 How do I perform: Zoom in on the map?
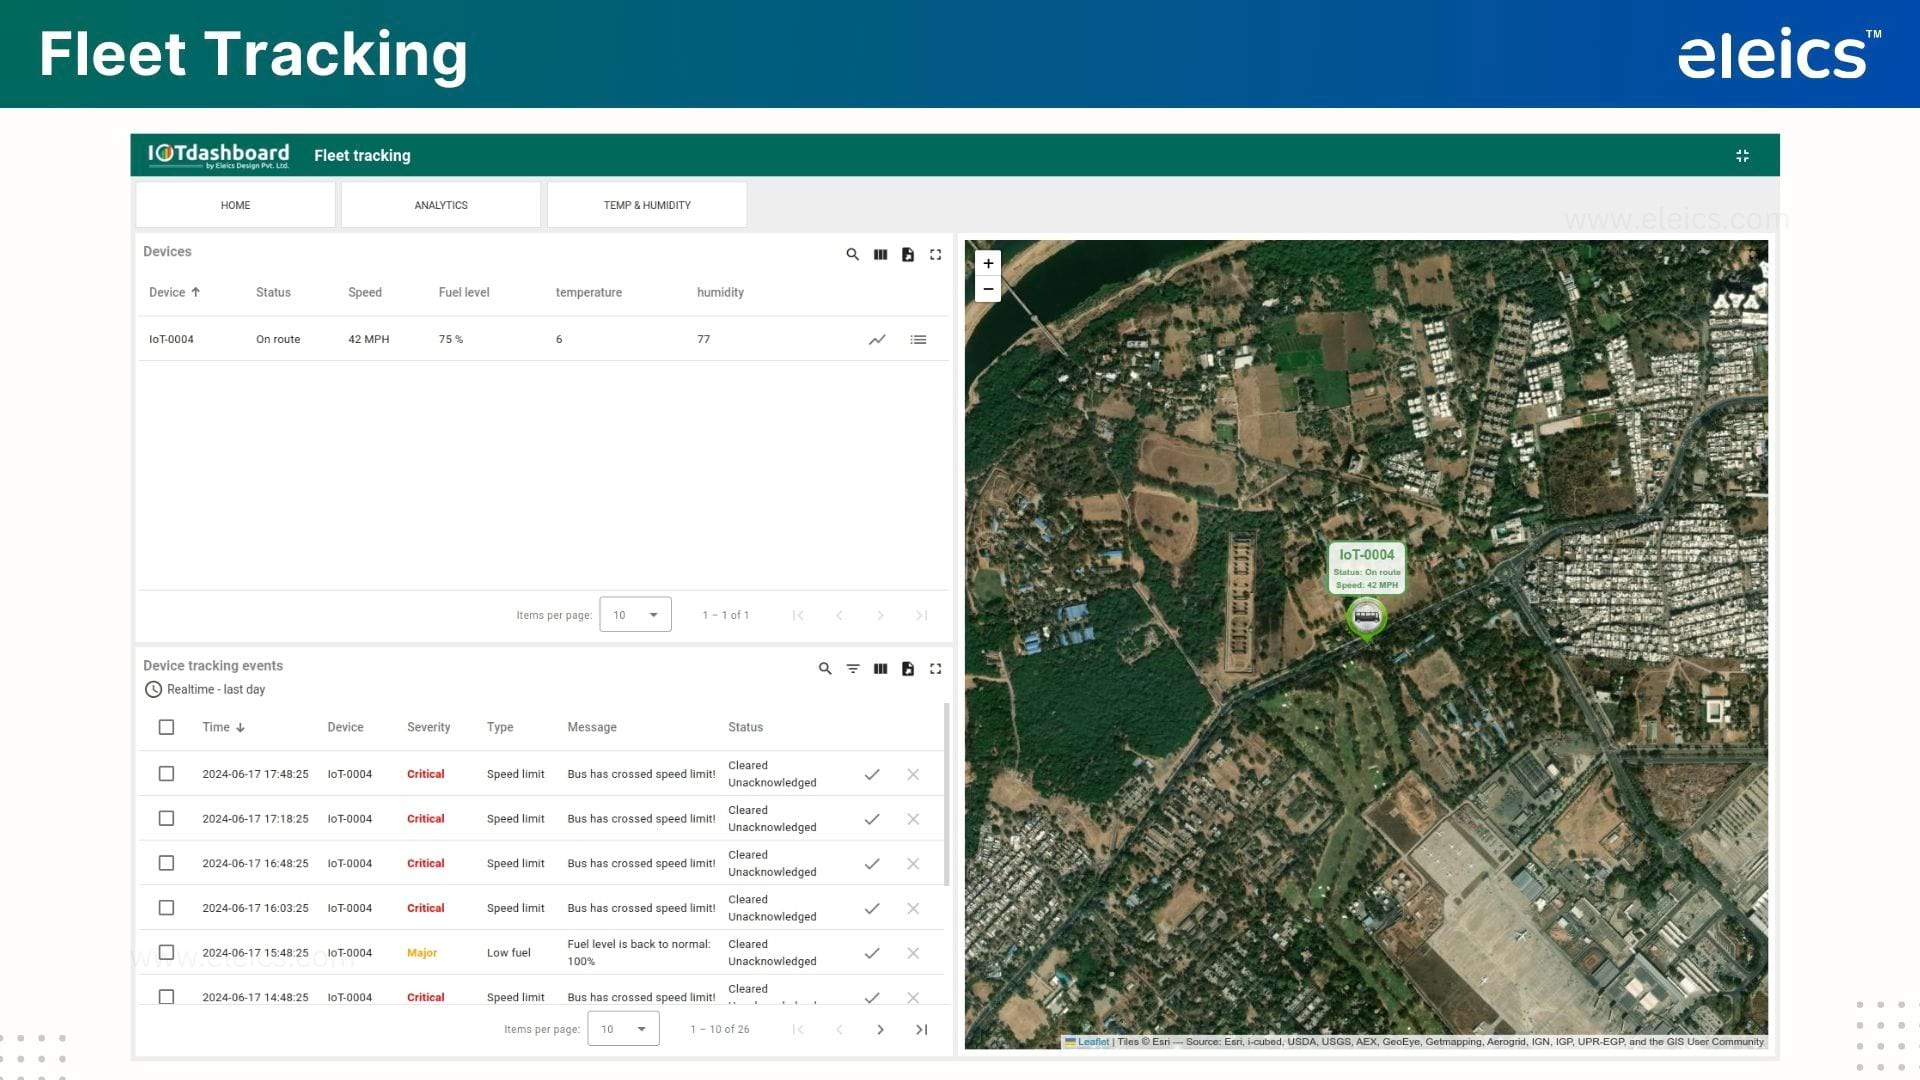(988, 263)
